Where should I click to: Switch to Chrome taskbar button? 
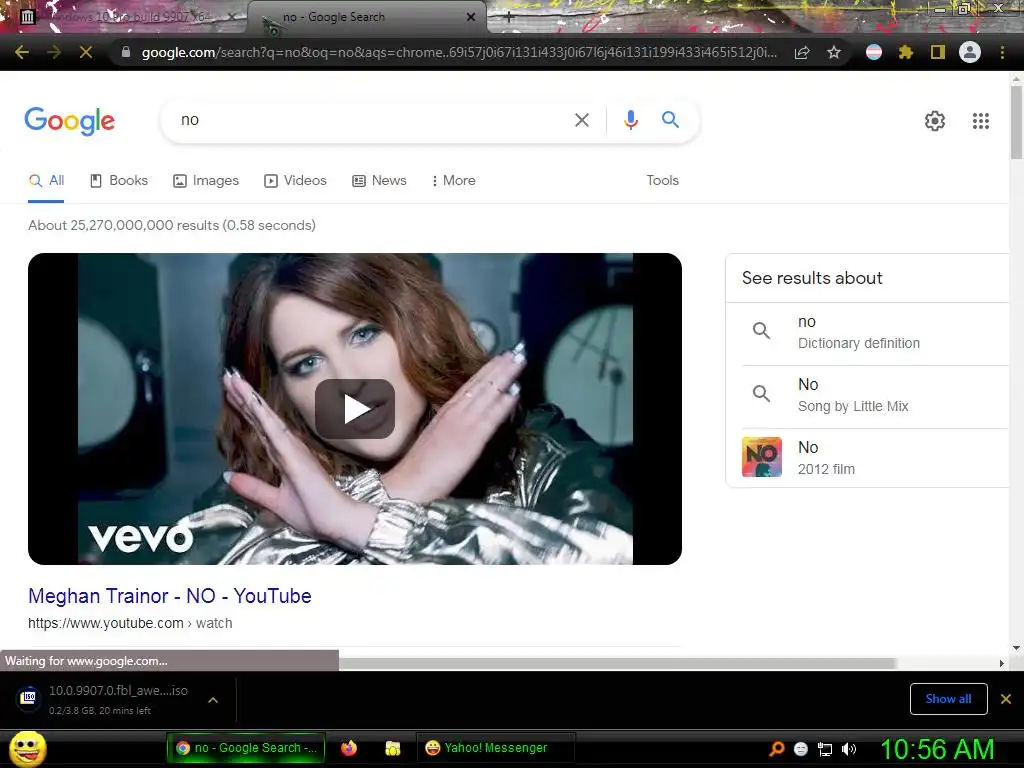pos(246,748)
